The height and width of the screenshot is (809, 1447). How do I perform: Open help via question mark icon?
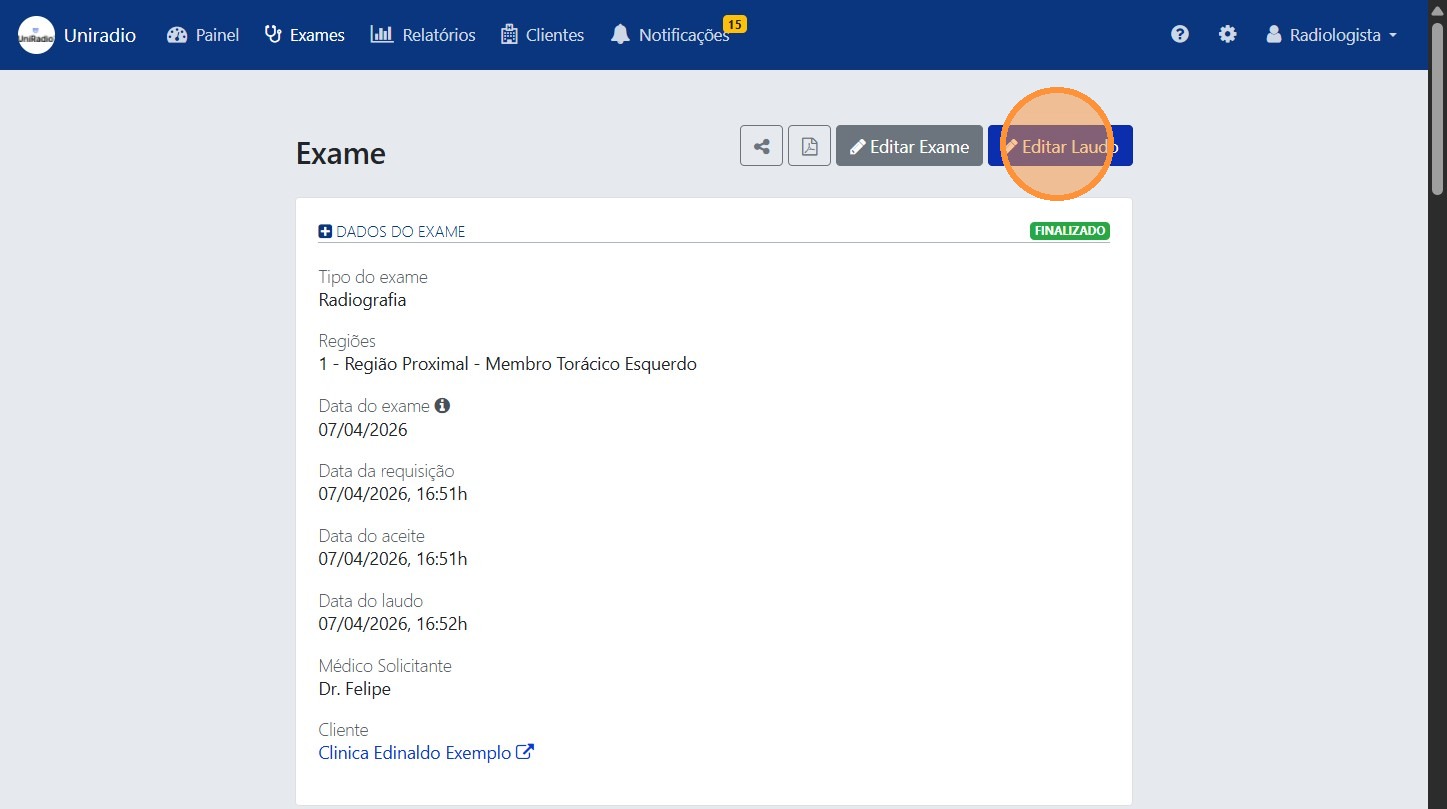click(1180, 35)
